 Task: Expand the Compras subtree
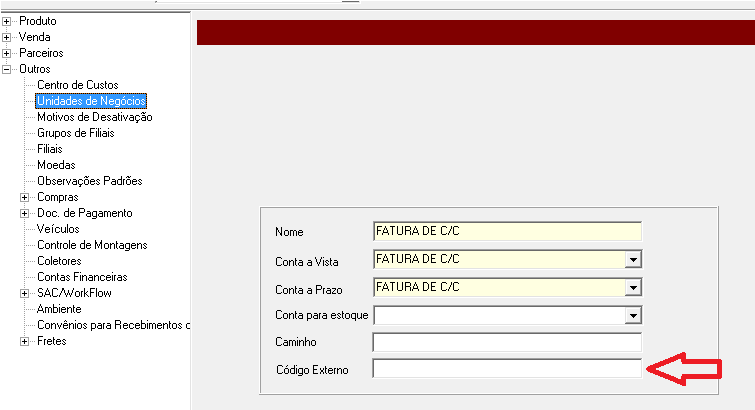pyautogui.click(x=25, y=197)
